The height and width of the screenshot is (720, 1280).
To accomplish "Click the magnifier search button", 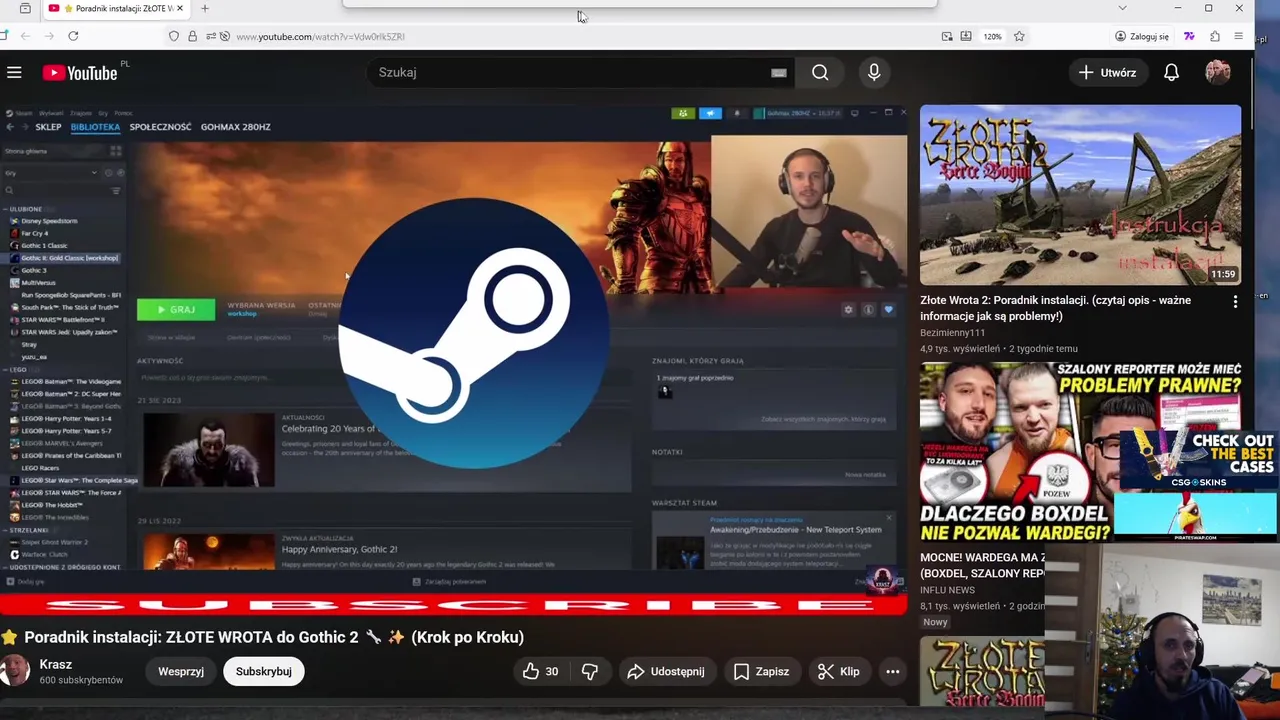I will 820,72.
